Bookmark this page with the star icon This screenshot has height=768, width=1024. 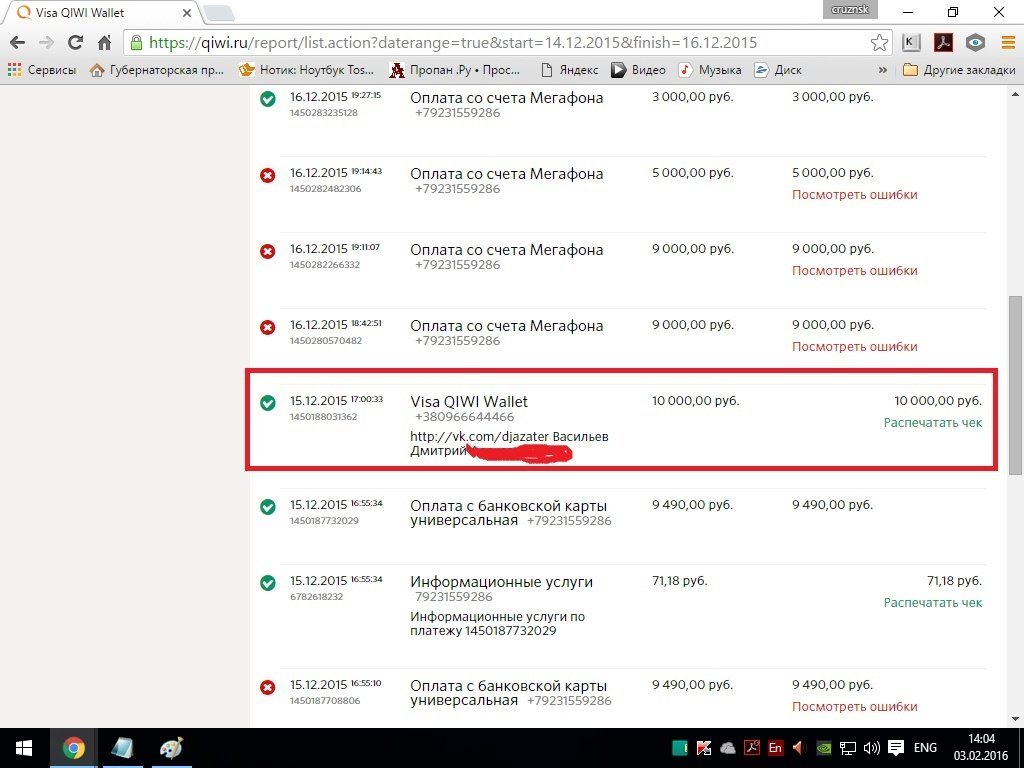(x=879, y=43)
